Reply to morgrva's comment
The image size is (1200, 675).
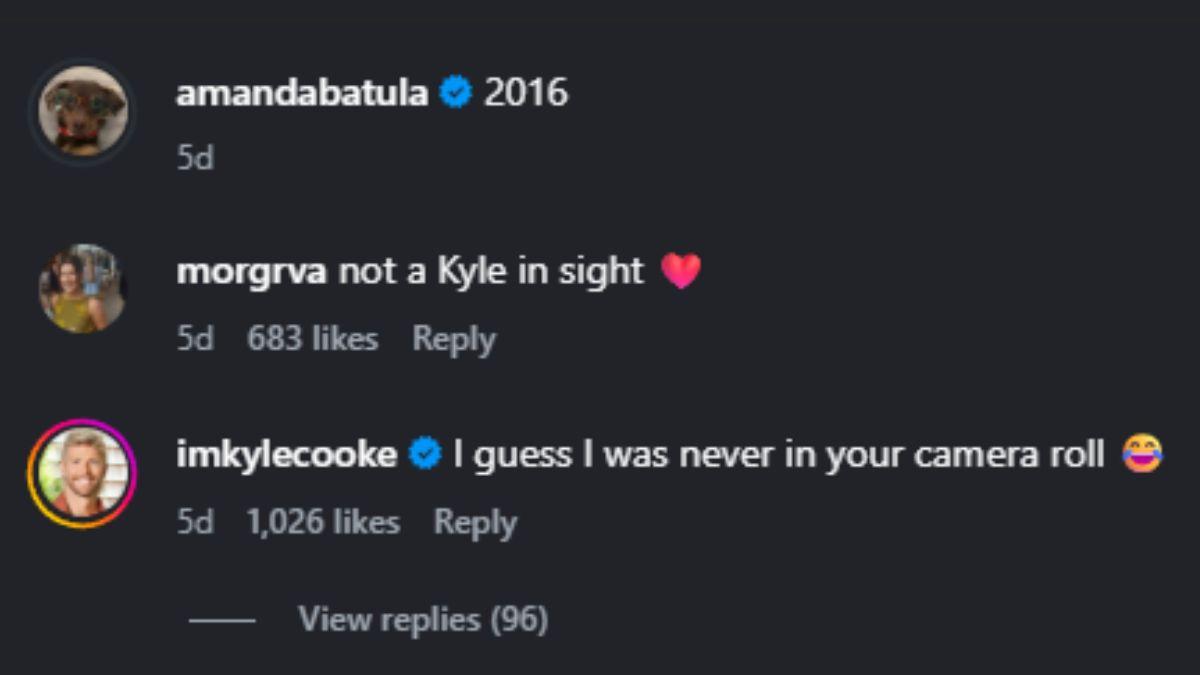pos(455,338)
